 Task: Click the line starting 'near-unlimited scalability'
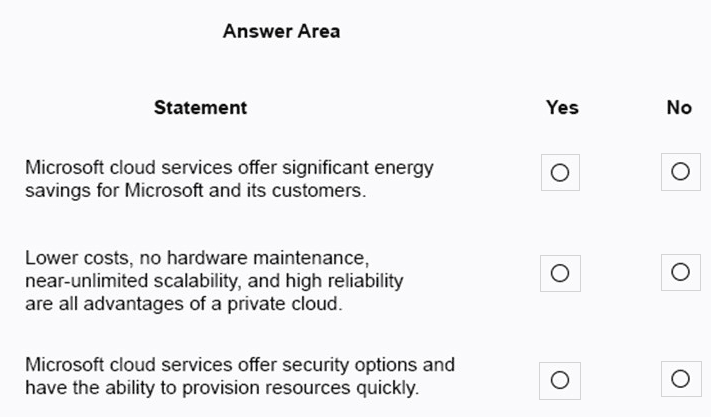[x=215, y=281]
